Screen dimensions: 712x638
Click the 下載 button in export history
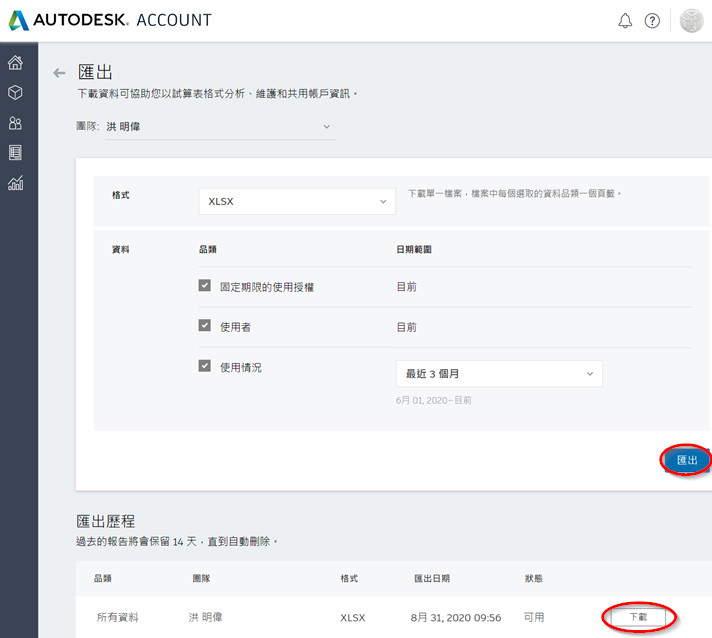[638, 617]
